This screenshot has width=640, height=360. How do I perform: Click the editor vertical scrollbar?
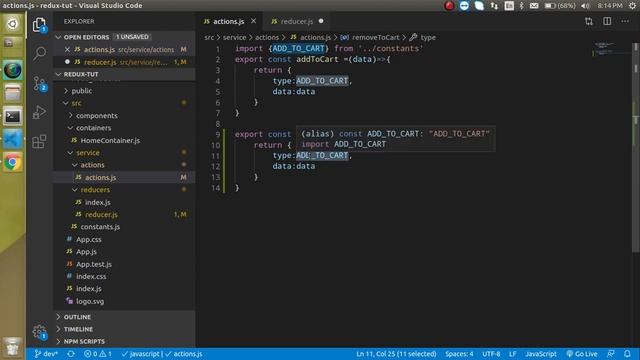pos(636,147)
